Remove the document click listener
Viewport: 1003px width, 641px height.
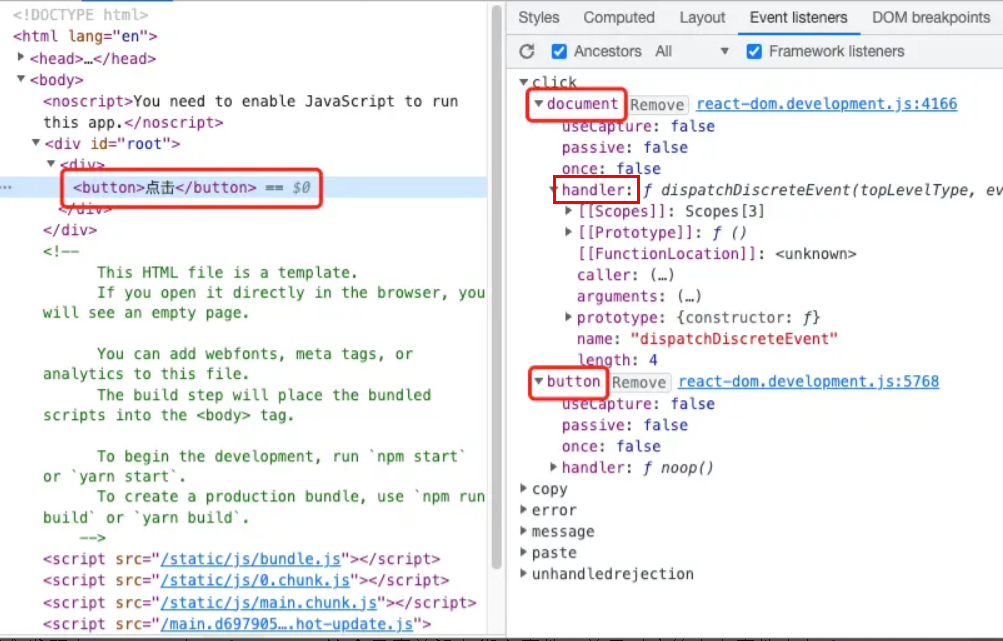pos(658,104)
